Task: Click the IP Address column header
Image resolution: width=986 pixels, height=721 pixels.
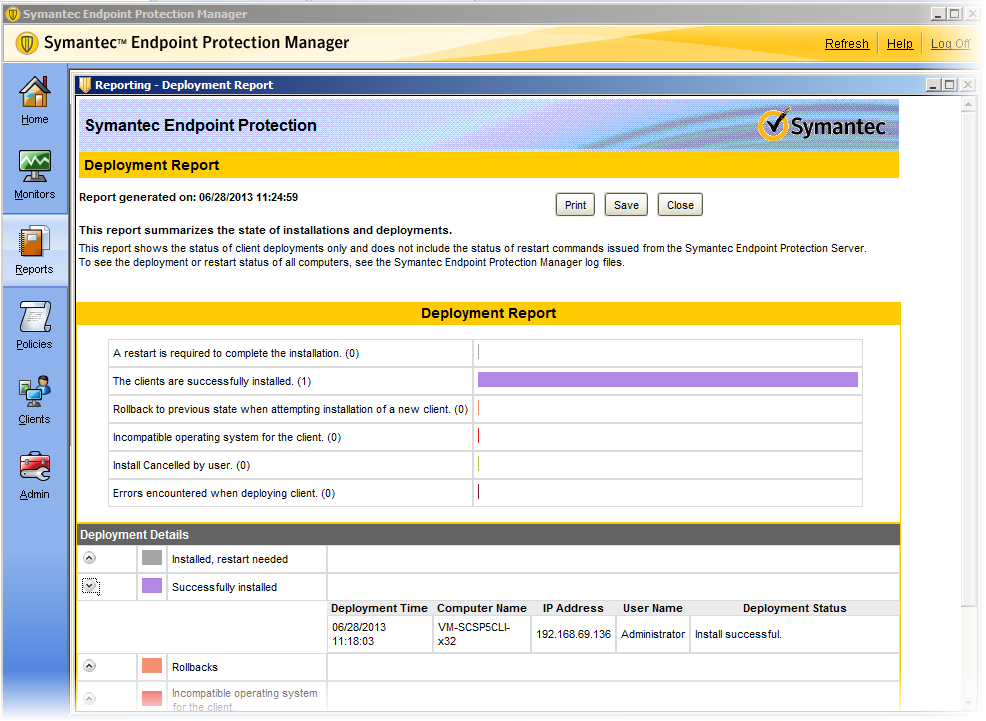Action: pos(573,608)
